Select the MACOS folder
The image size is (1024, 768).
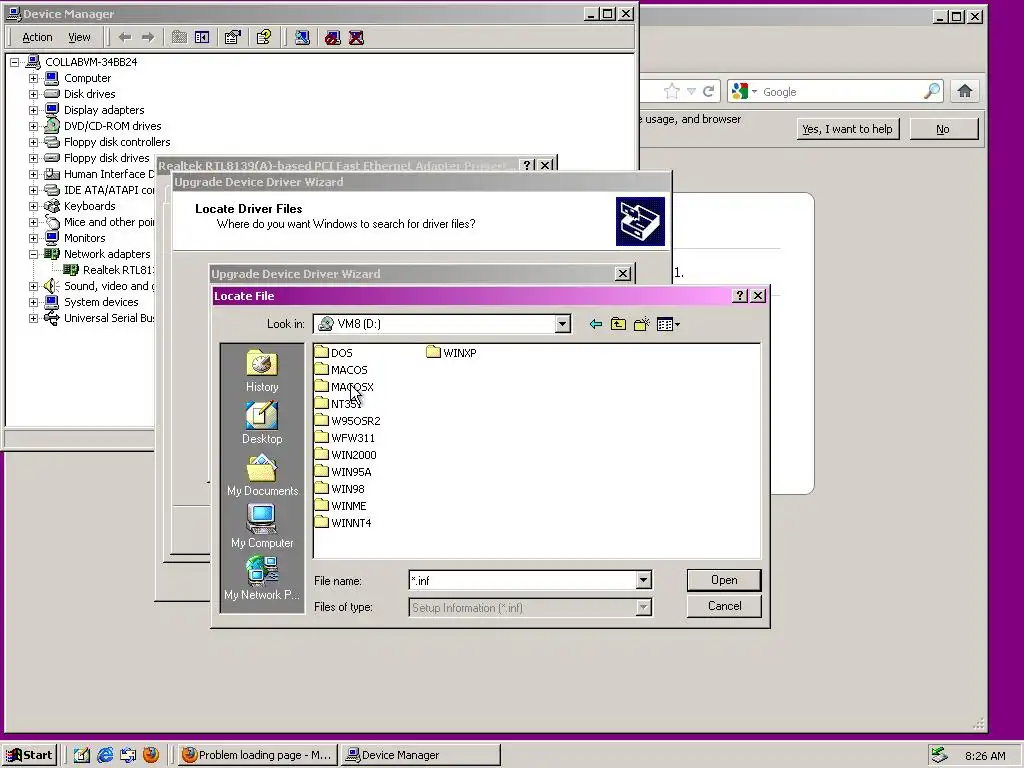(x=341, y=370)
